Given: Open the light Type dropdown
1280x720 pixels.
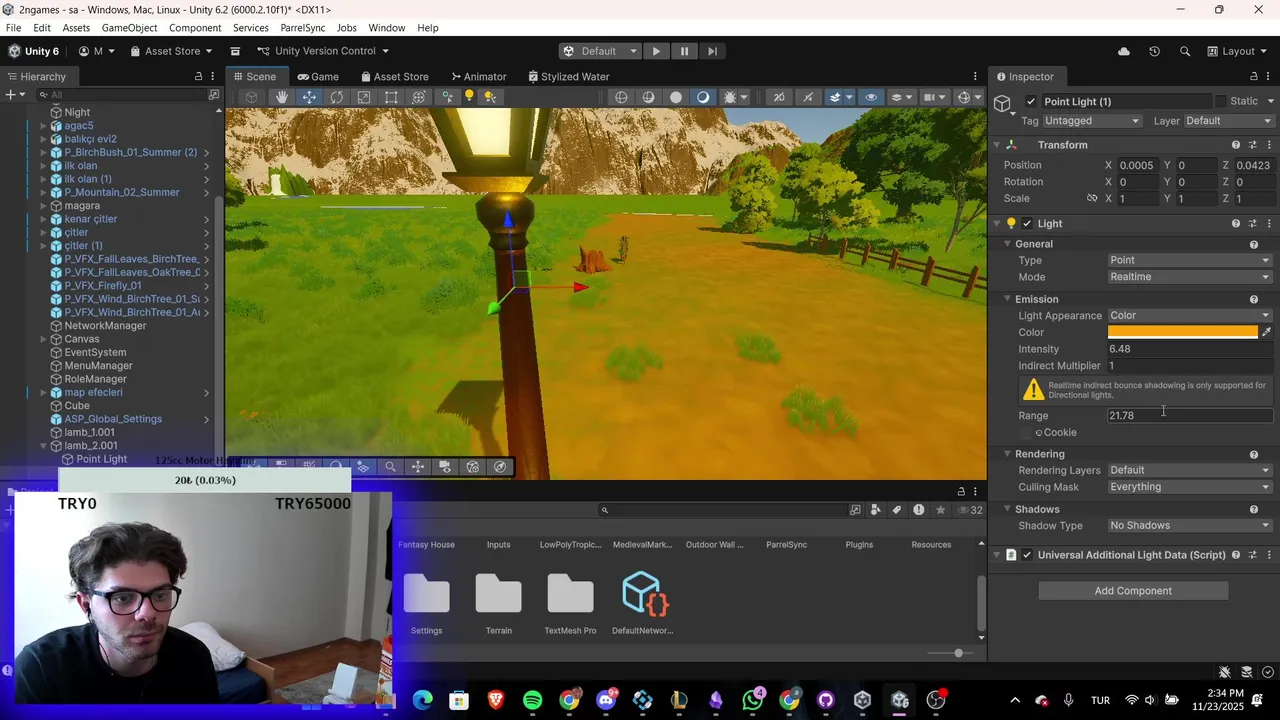Looking at the screenshot, I should point(1190,260).
